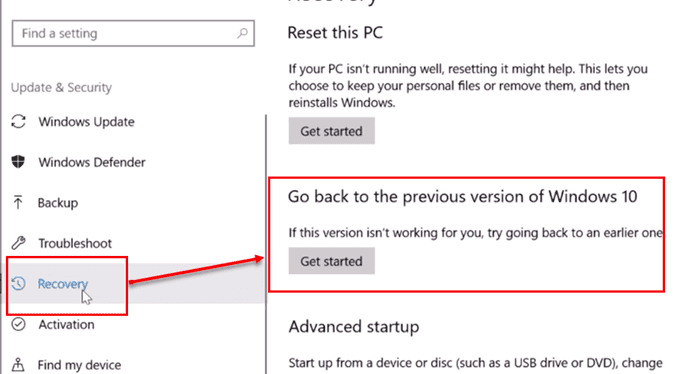Open Find my device settings
Viewport: 674px width, 374px height.
point(79,365)
